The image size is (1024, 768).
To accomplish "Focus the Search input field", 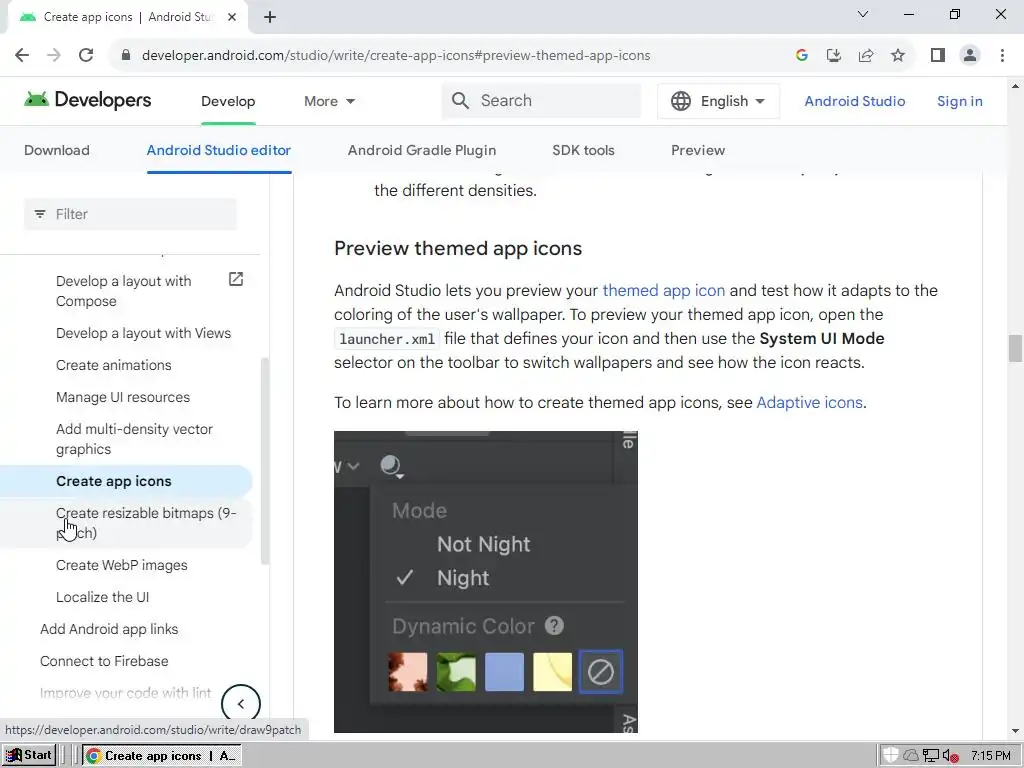I will [541, 101].
